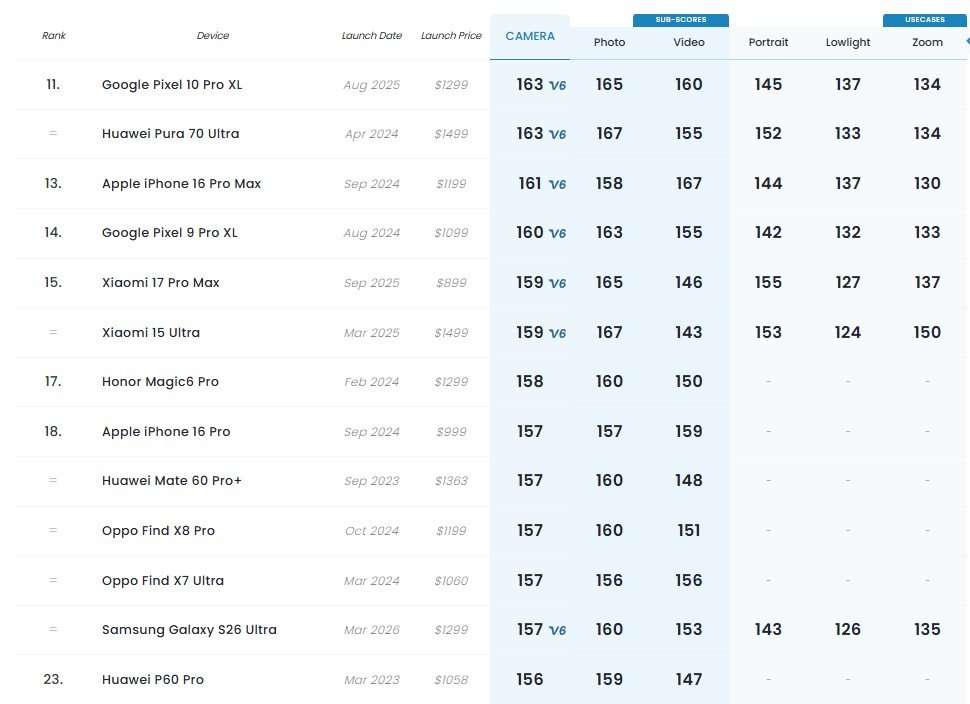The width and height of the screenshot is (970, 704).
Task: Click Portrait score 155 for Xiaomi 17 Pro Max
Action: [768, 283]
